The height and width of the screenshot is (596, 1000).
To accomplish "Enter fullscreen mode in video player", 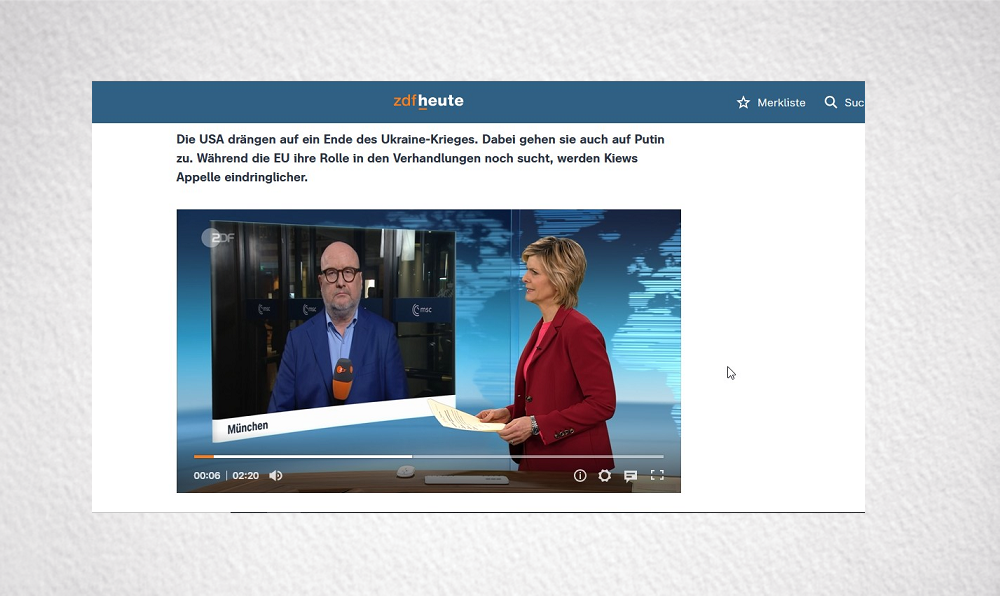I will [657, 476].
